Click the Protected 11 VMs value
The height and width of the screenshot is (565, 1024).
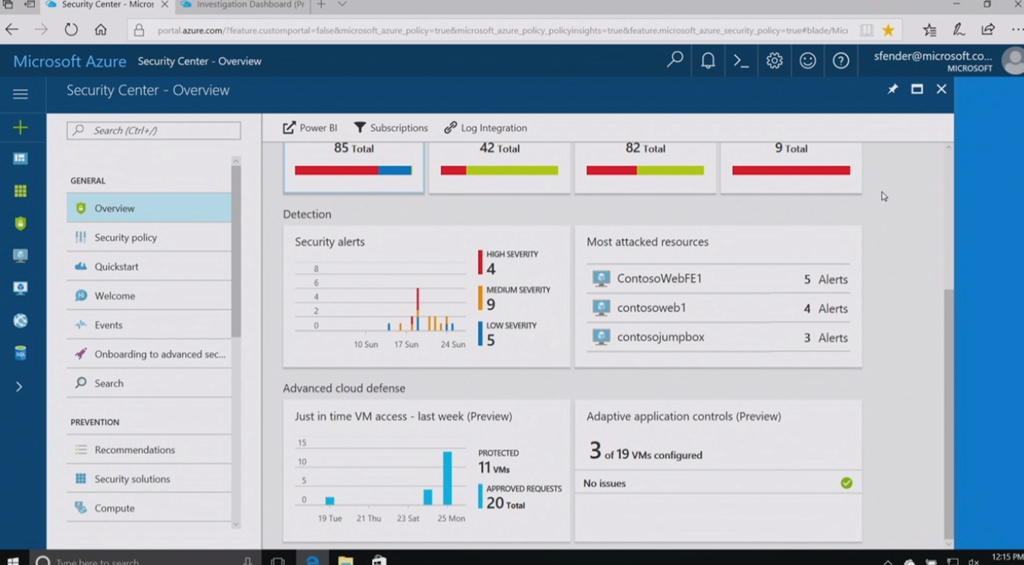coord(494,468)
